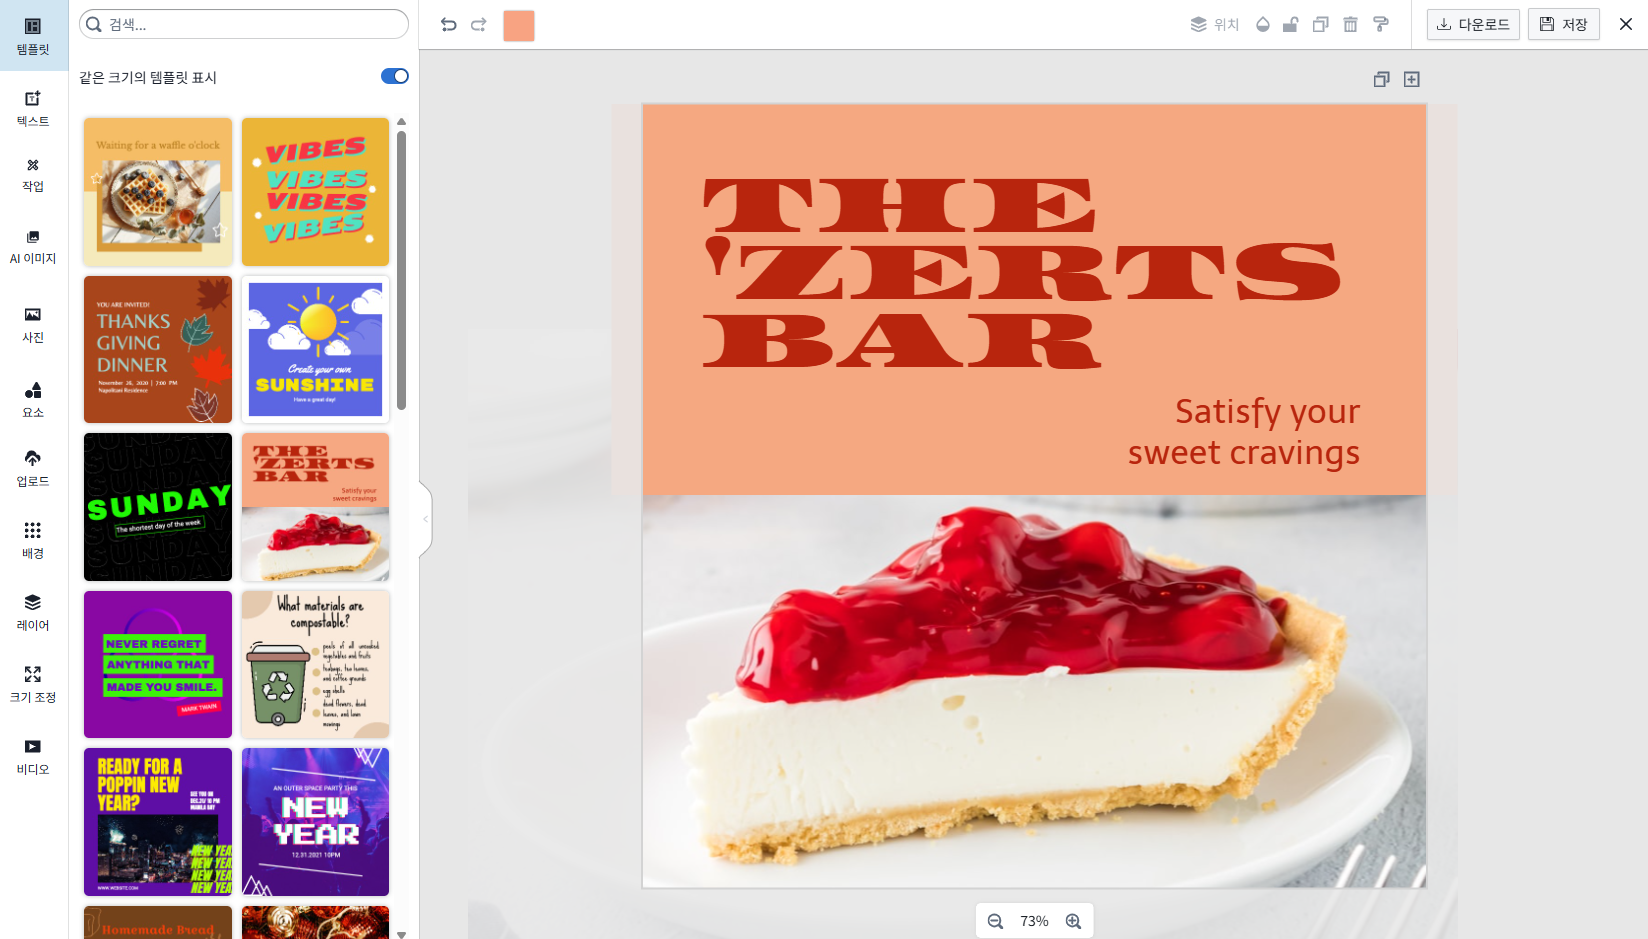This screenshot has height=939, width=1648.
Task: Collapse the template side panel handle
Action: pyautogui.click(x=426, y=519)
